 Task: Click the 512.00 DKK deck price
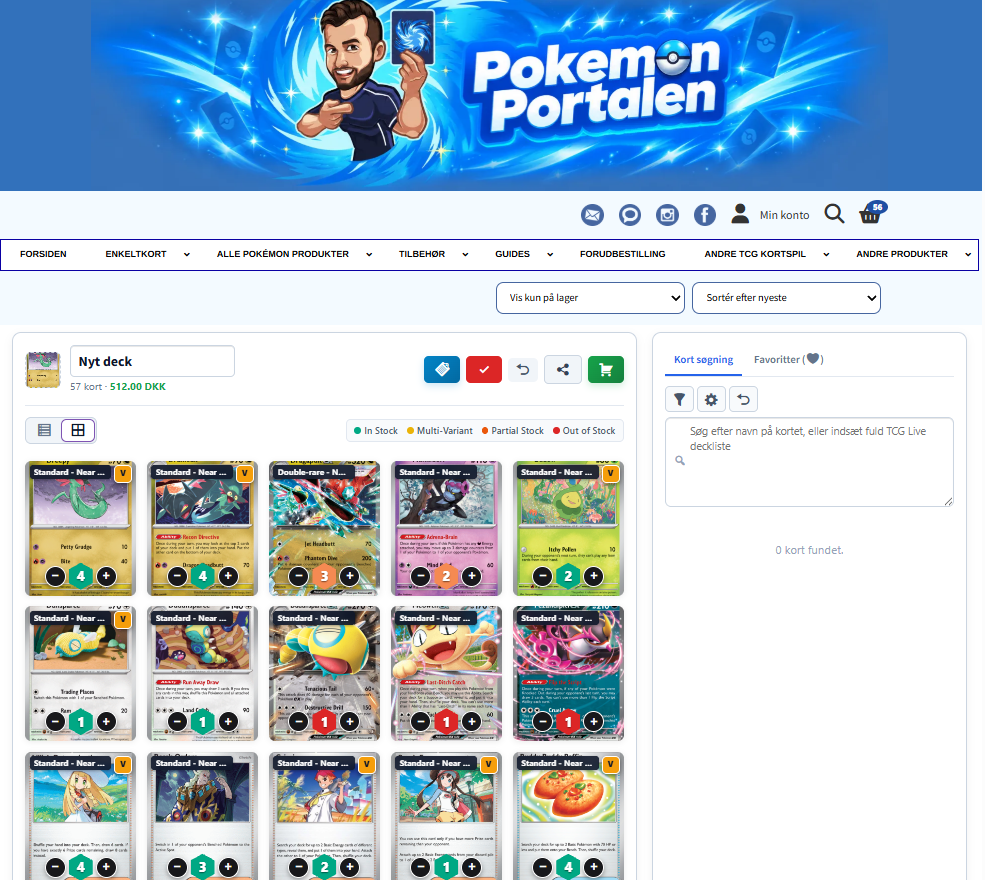pos(138,386)
